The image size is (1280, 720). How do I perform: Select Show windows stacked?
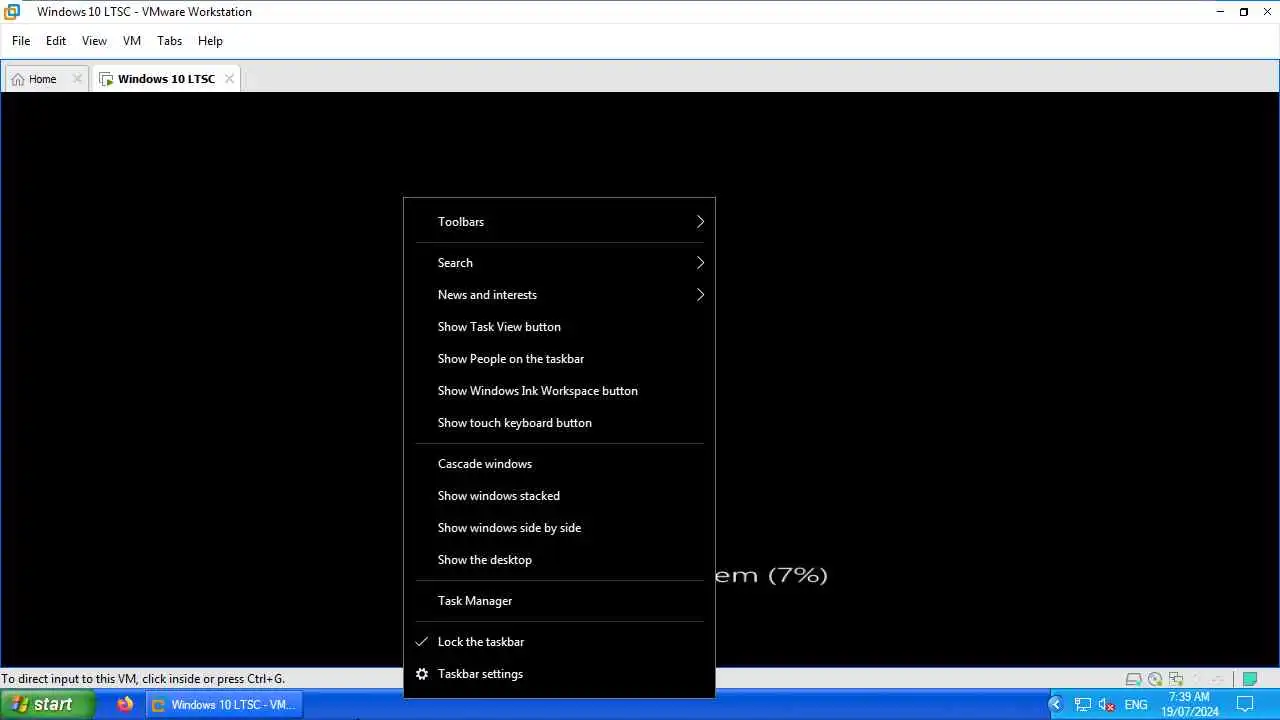click(559, 496)
